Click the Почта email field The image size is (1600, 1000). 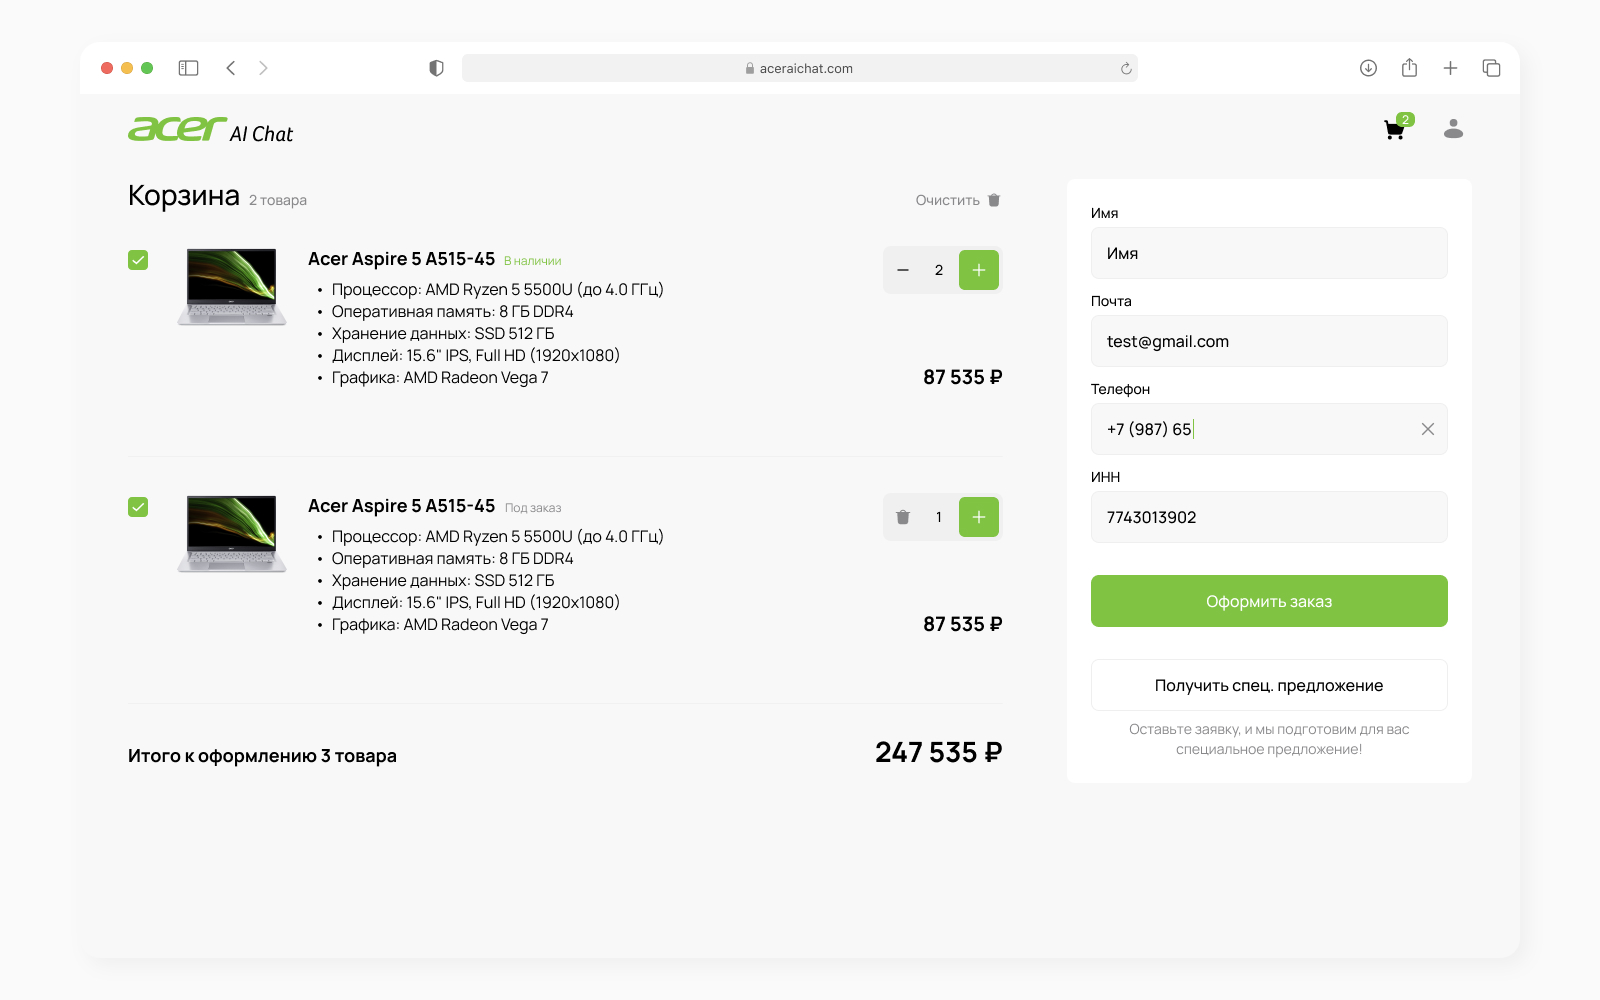click(x=1268, y=341)
